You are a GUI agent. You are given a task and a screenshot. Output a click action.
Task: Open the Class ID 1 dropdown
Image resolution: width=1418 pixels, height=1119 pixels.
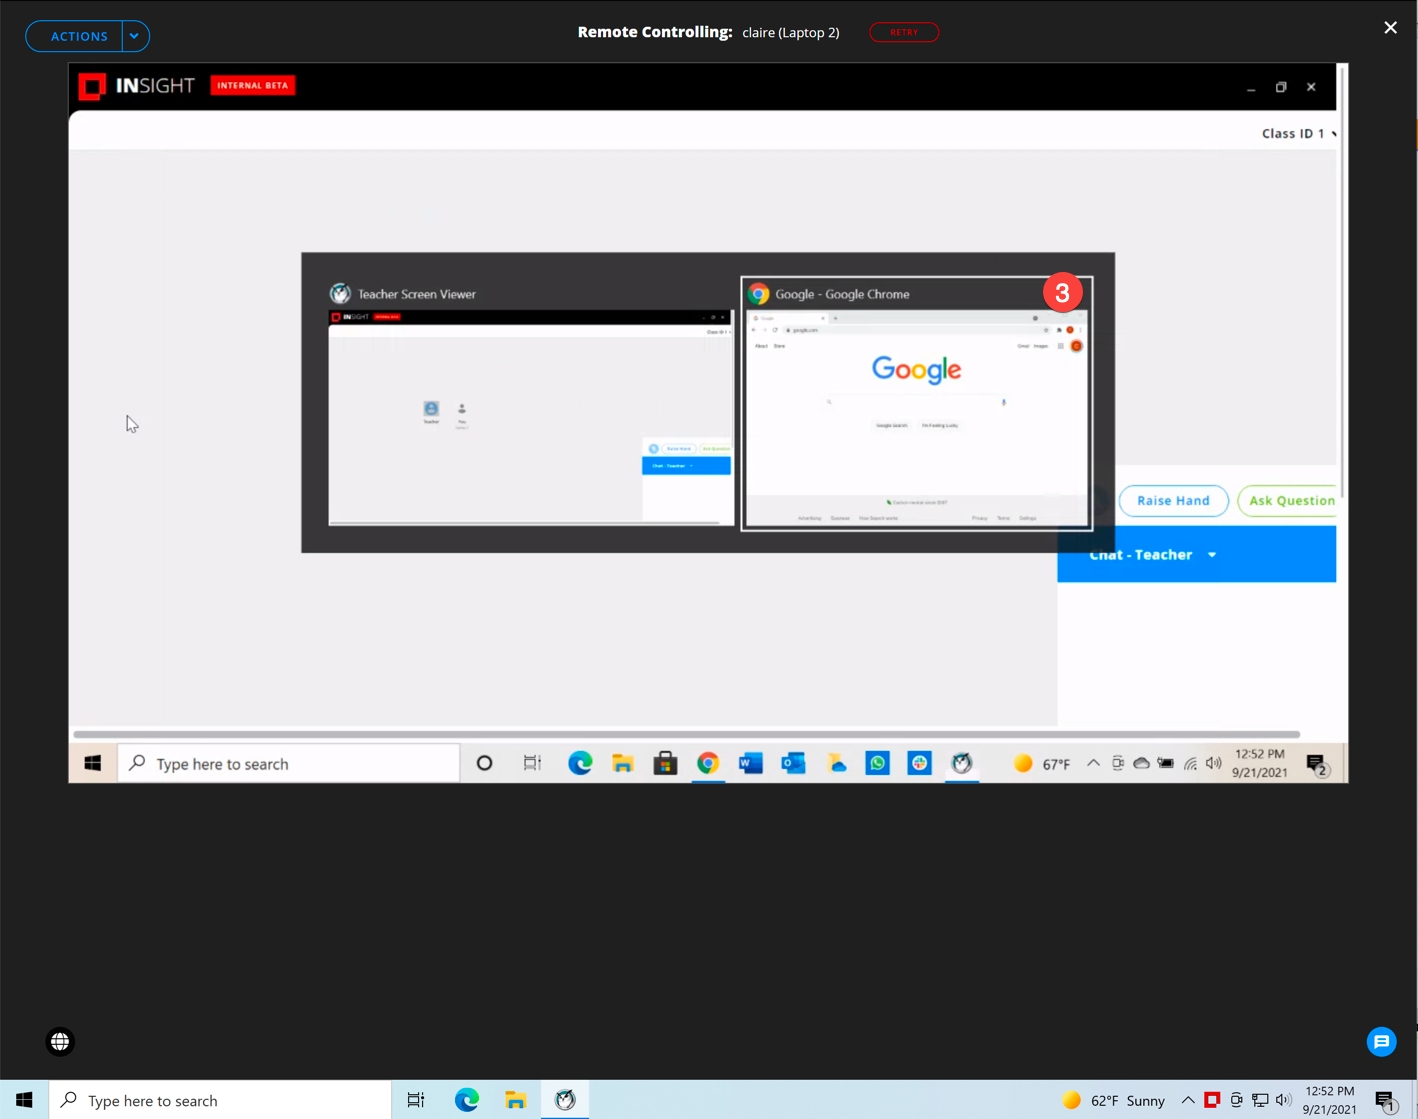pos(1298,133)
